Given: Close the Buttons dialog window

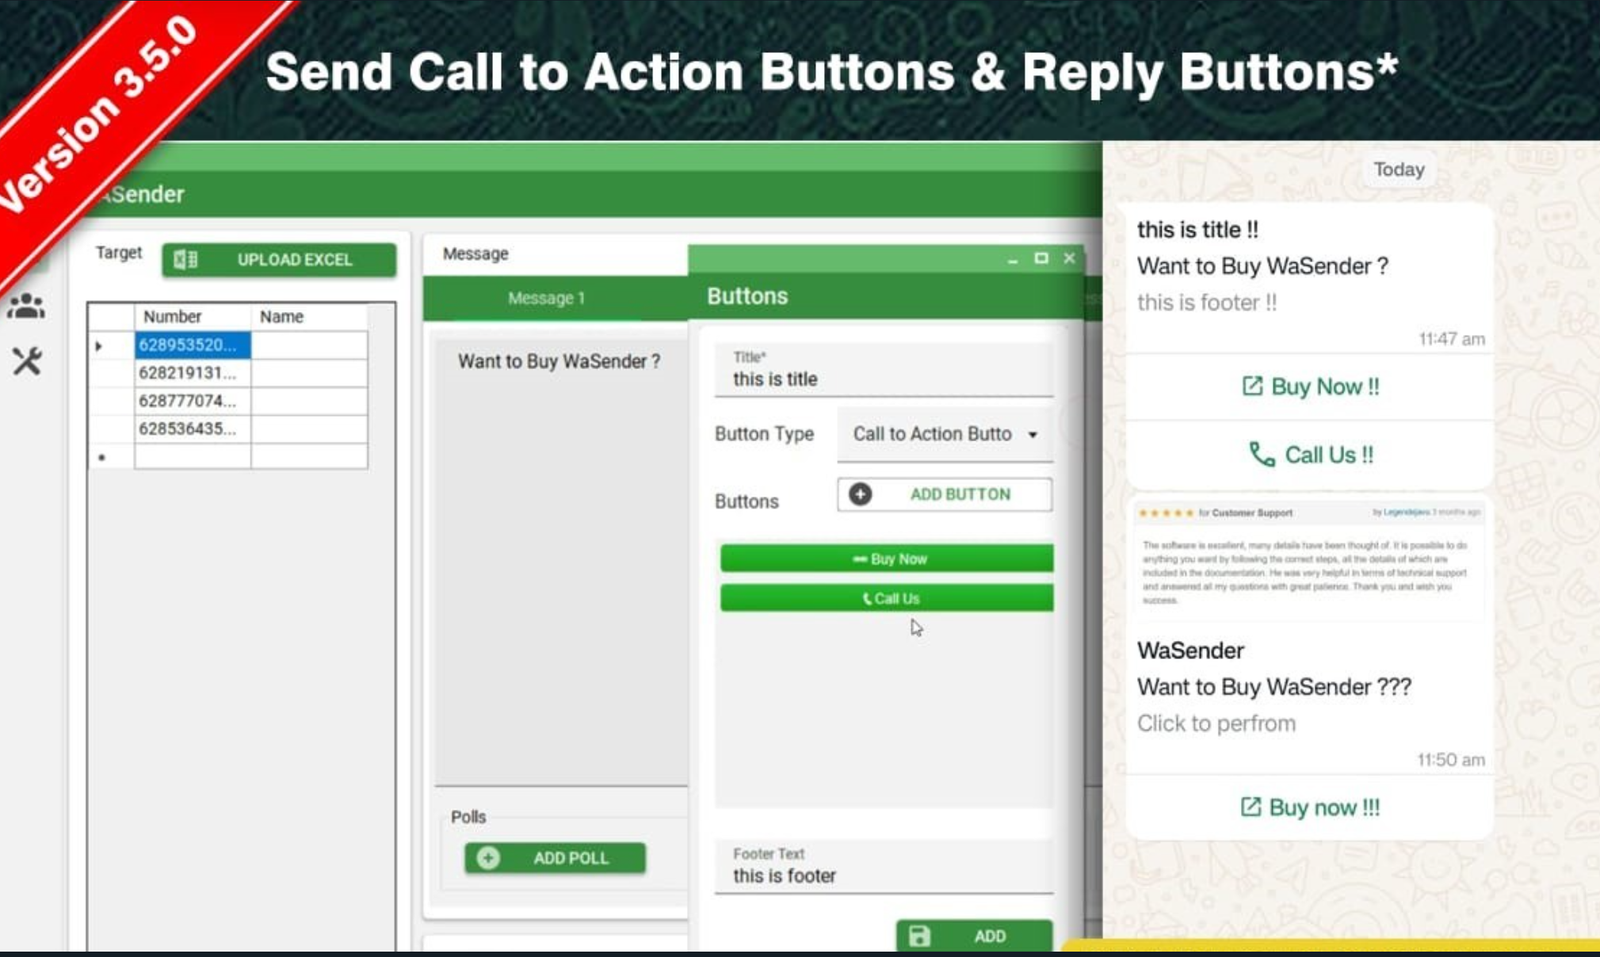Looking at the screenshot, I should [1069, 258].
